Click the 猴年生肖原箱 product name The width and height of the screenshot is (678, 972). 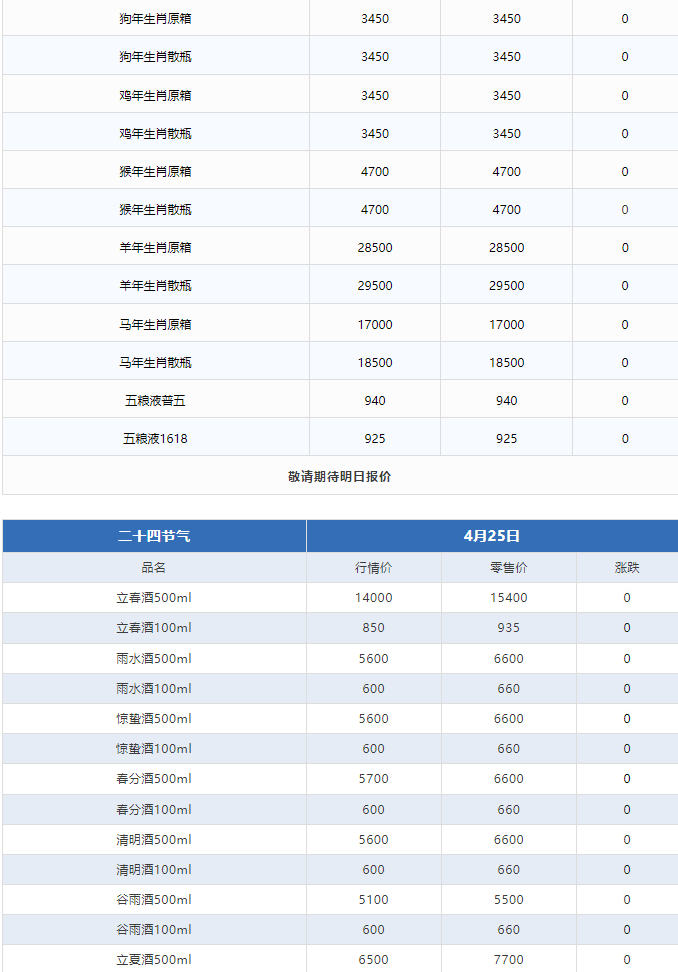155,172
